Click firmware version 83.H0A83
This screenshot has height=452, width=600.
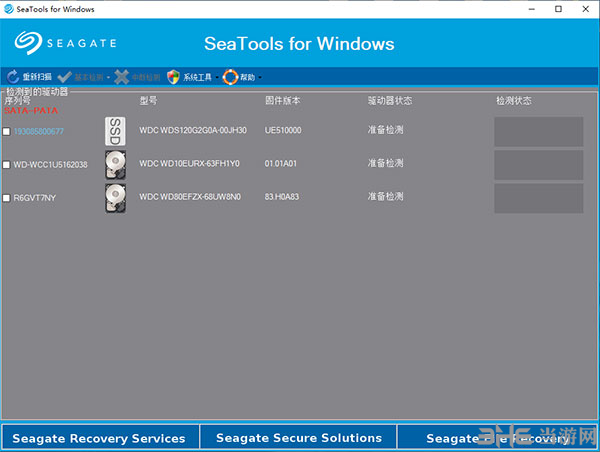[x=282, y=197]
